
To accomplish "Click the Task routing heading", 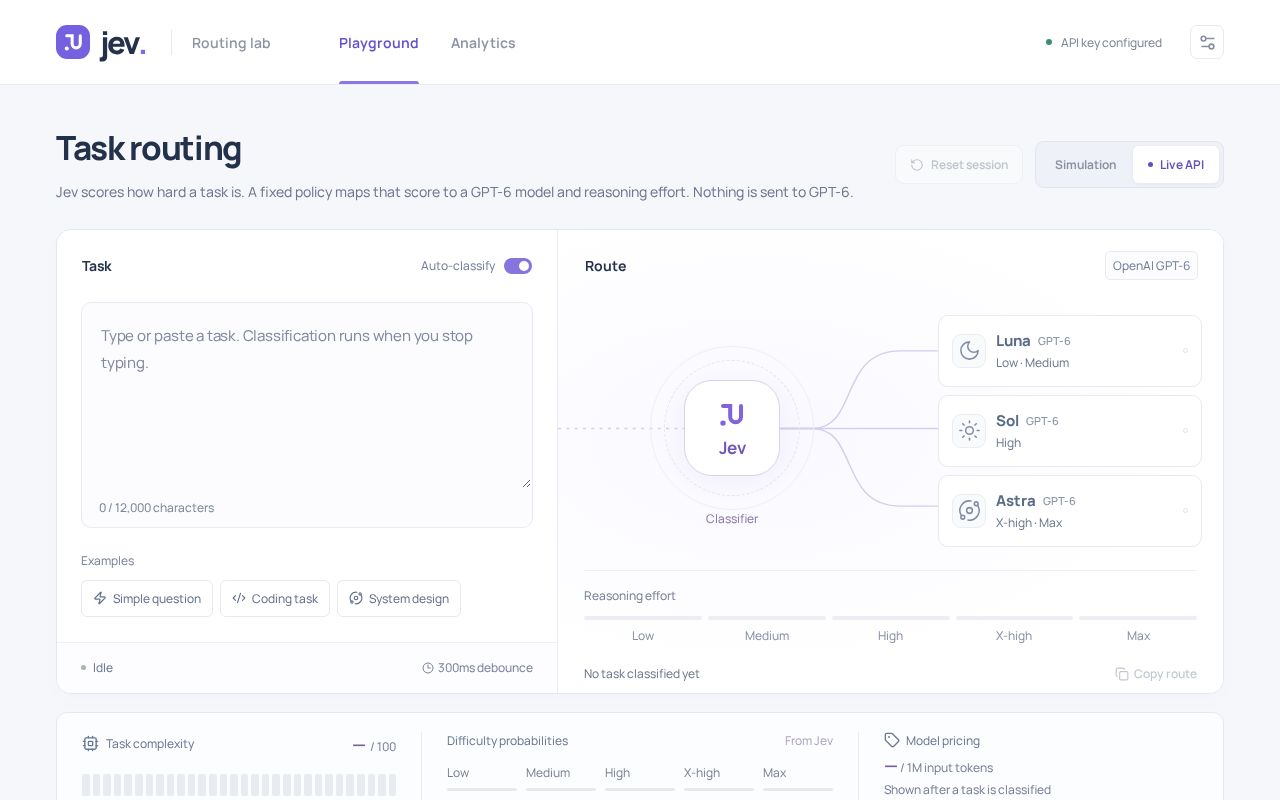I will pyautogui.click(x=149, y=148).
